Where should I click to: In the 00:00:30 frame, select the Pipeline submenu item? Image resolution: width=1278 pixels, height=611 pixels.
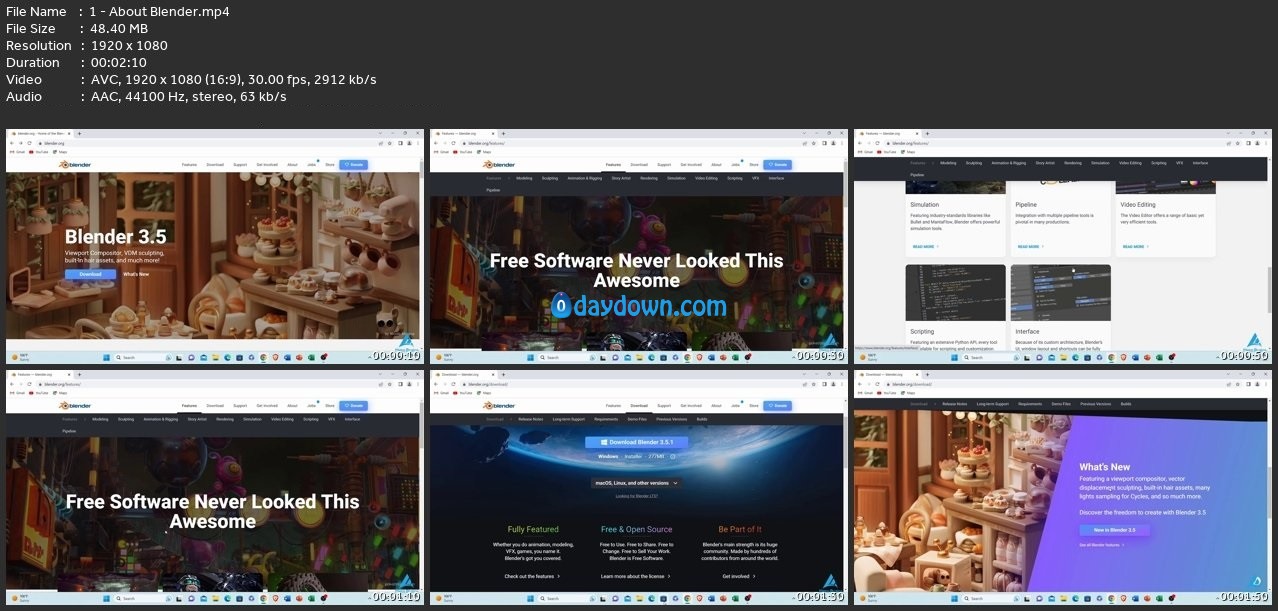[493, 189]
